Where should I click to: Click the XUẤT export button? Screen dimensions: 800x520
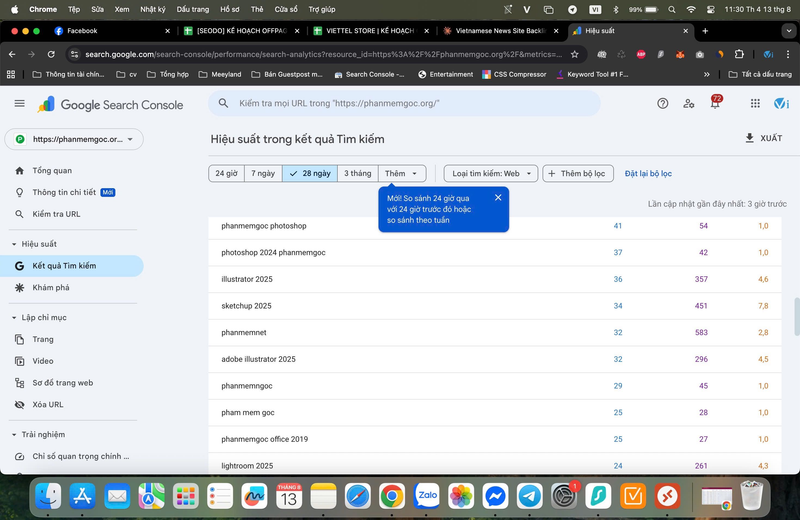click(763, 138)
